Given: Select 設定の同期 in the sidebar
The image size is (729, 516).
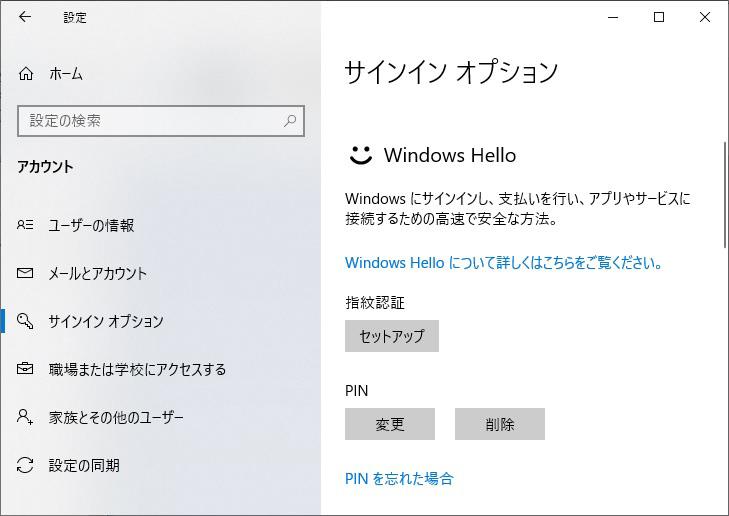Looking at the screenshot, I should tap(84, 465).
